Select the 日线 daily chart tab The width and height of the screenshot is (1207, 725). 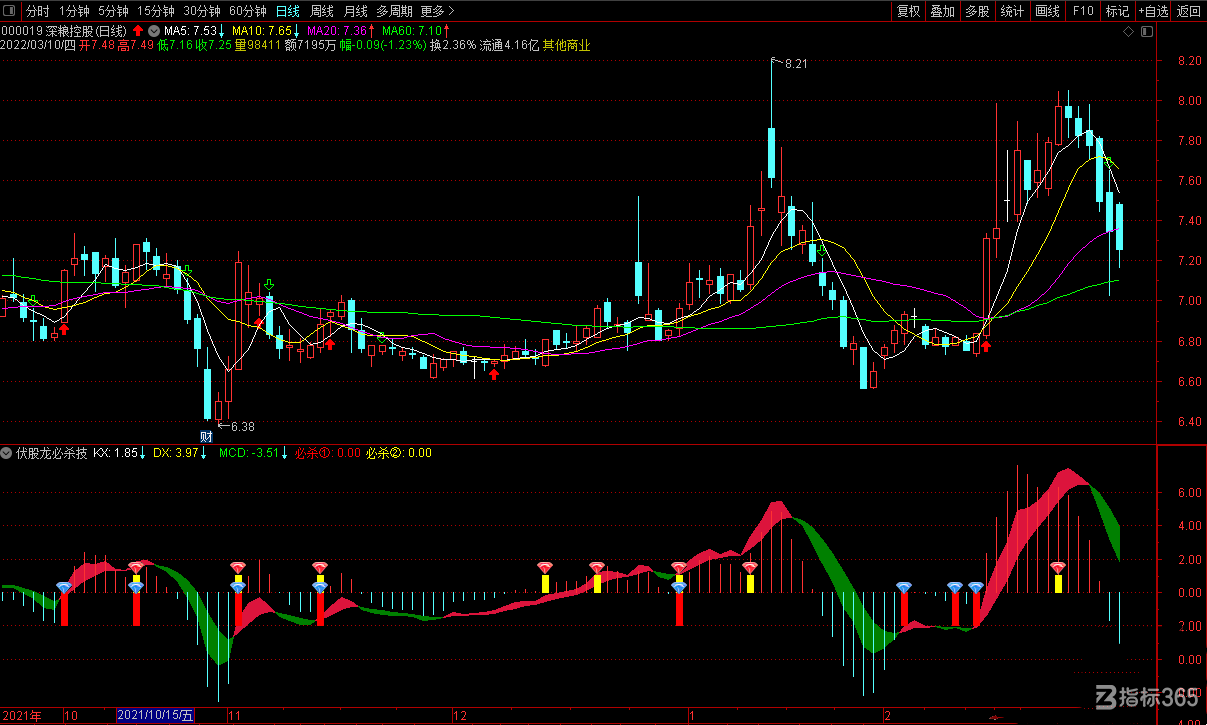coord(288,11)
